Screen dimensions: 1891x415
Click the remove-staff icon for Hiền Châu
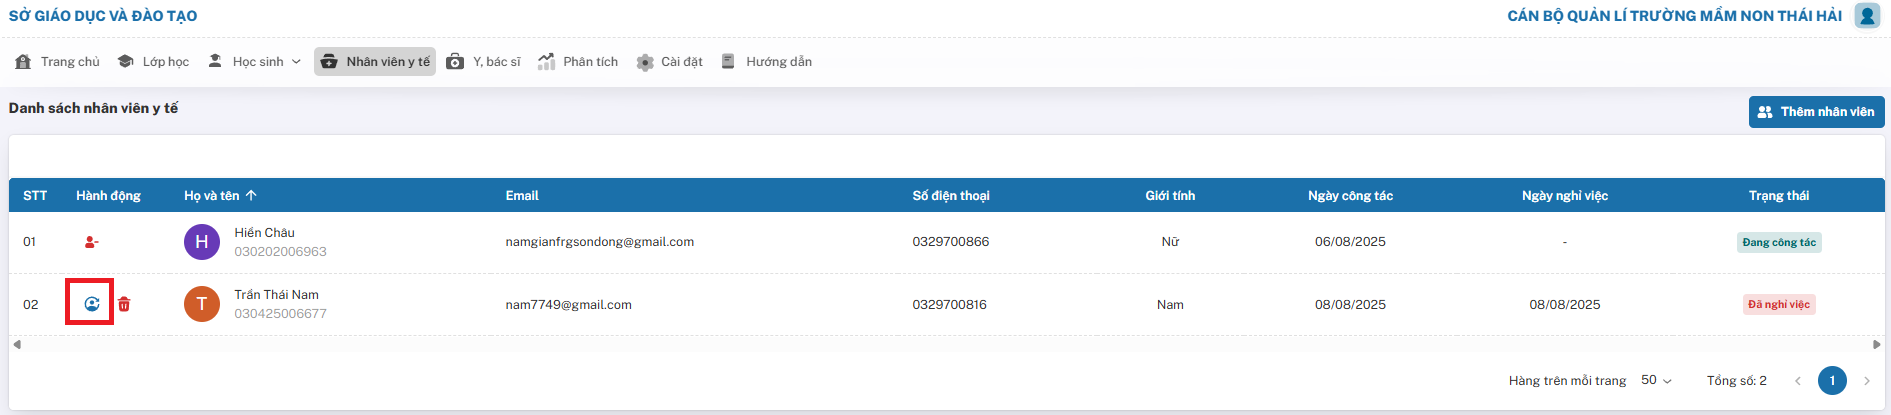[91, 242]
